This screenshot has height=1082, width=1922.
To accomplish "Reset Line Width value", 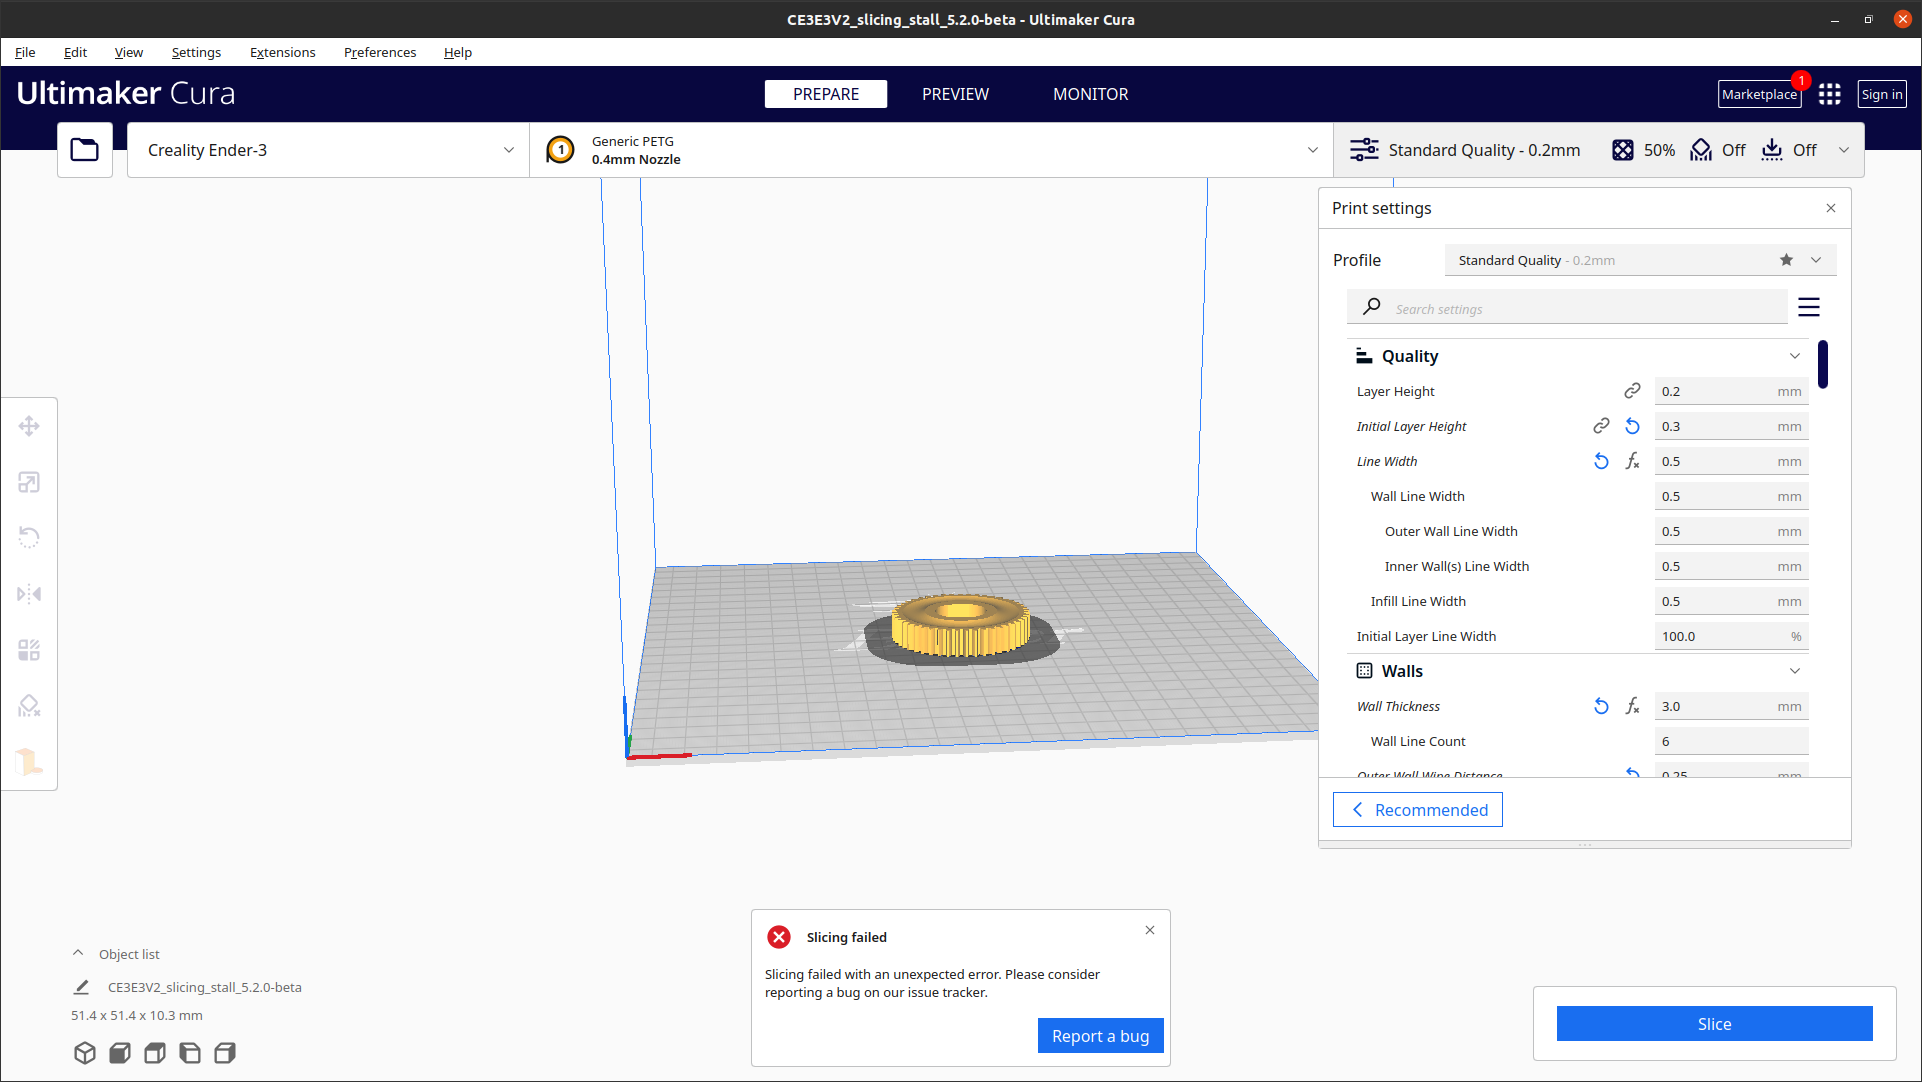I will coord(1601,461).
